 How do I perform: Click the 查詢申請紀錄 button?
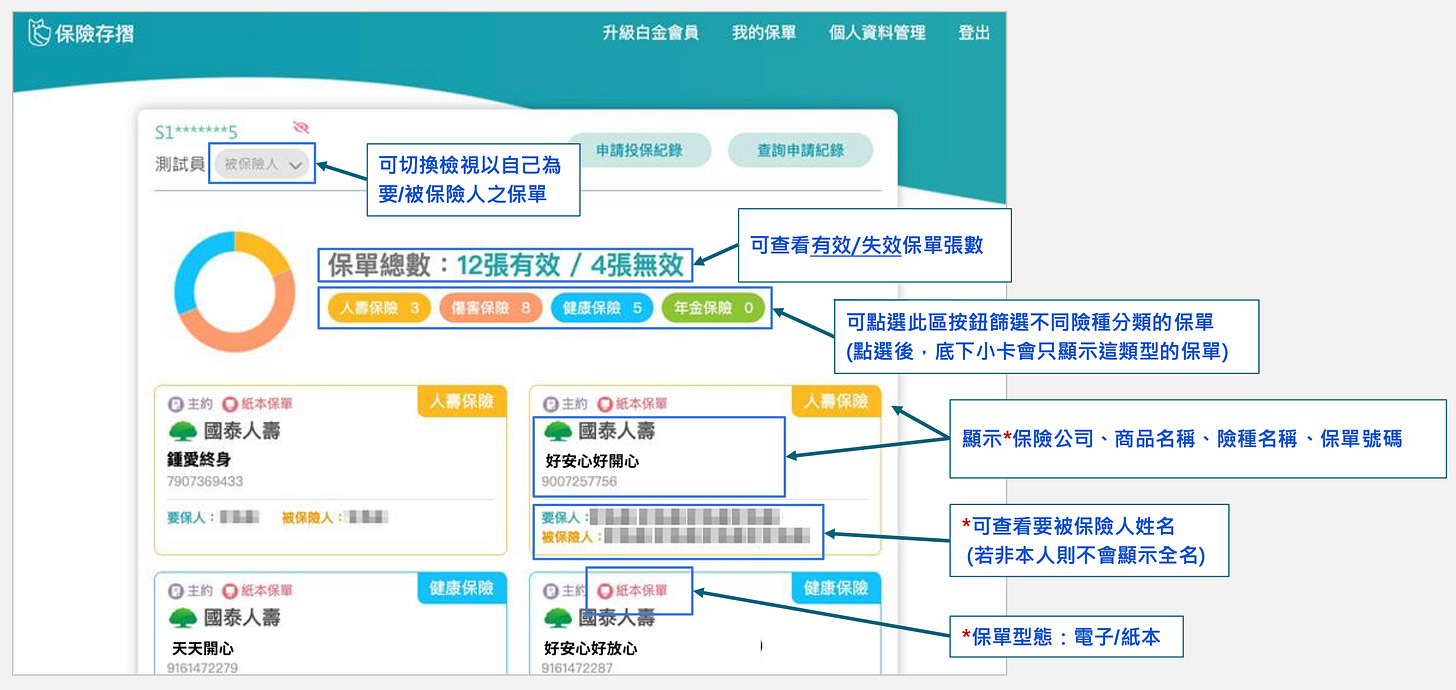pyautogui.click(x=800, y=150)
